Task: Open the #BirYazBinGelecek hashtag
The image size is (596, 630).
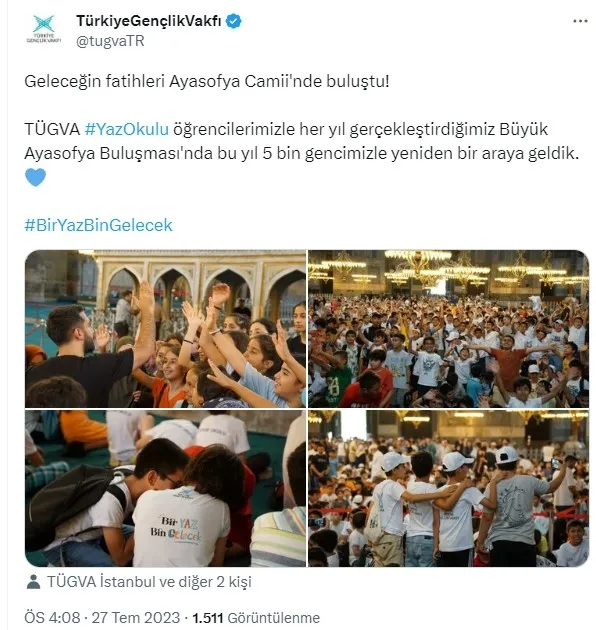Action: click(x=98, y=225)
